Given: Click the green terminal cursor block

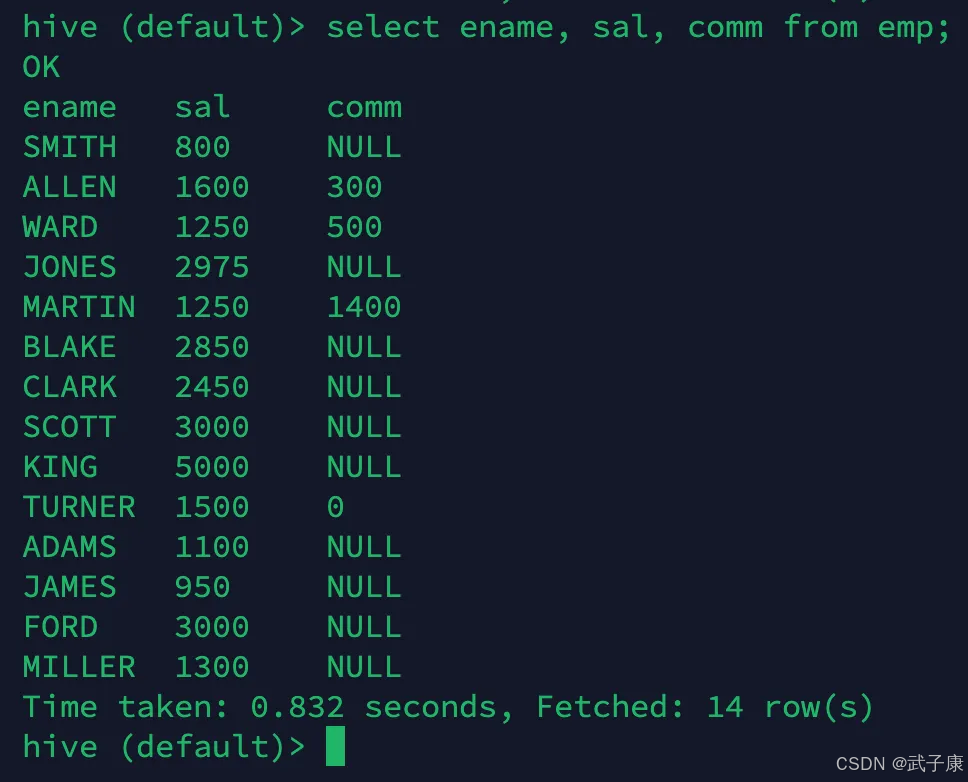Looking at the screenshot, I should 335,746.
